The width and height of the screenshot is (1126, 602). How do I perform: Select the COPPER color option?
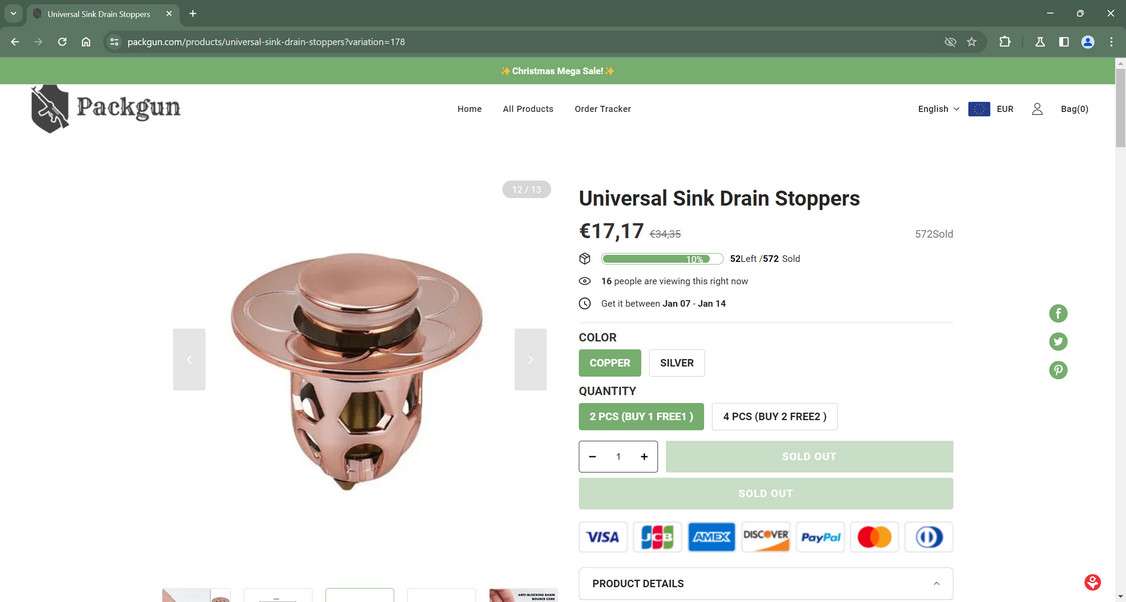click(610, 363)
